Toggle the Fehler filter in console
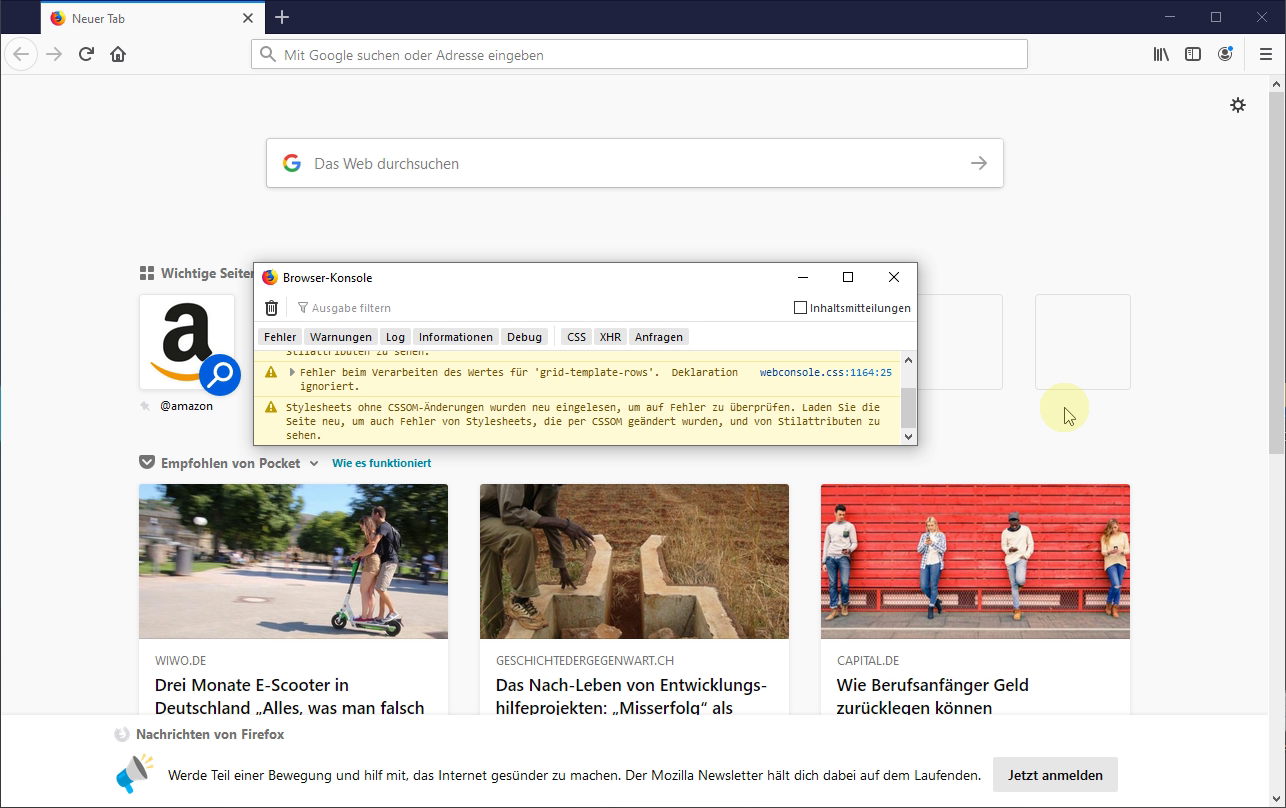1286x808 pixels. coord(280,337)
